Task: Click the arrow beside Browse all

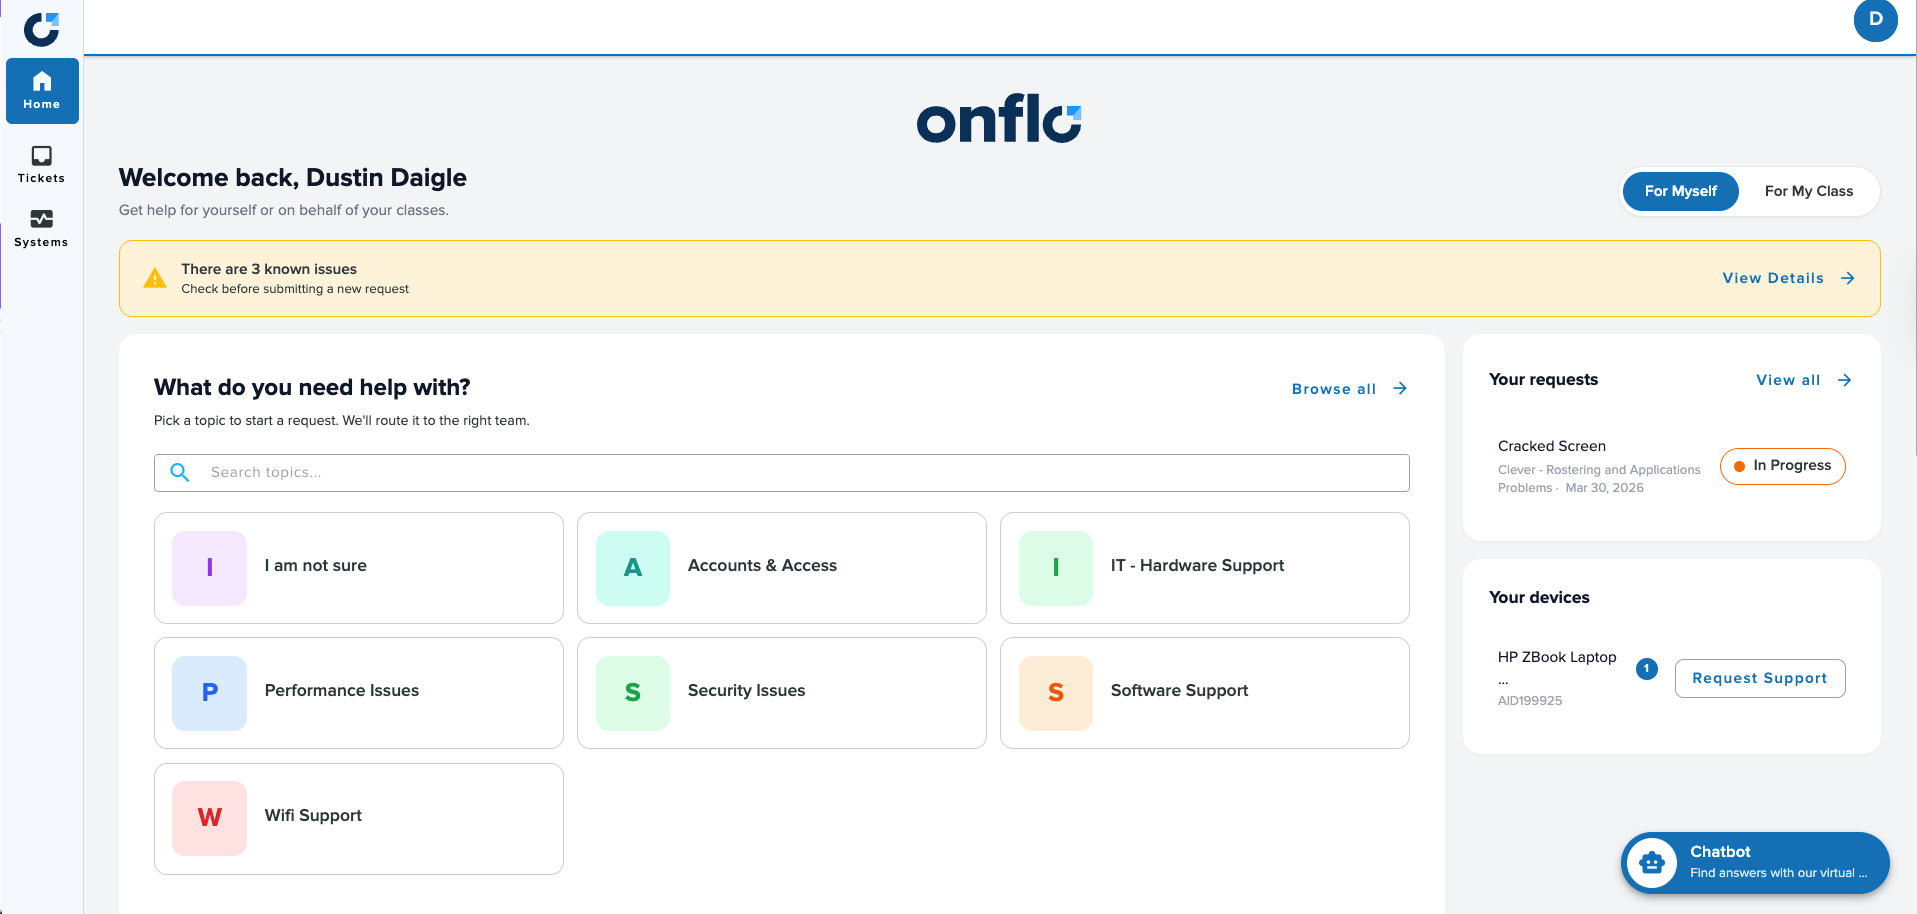Action: [x=1400, y=388]
